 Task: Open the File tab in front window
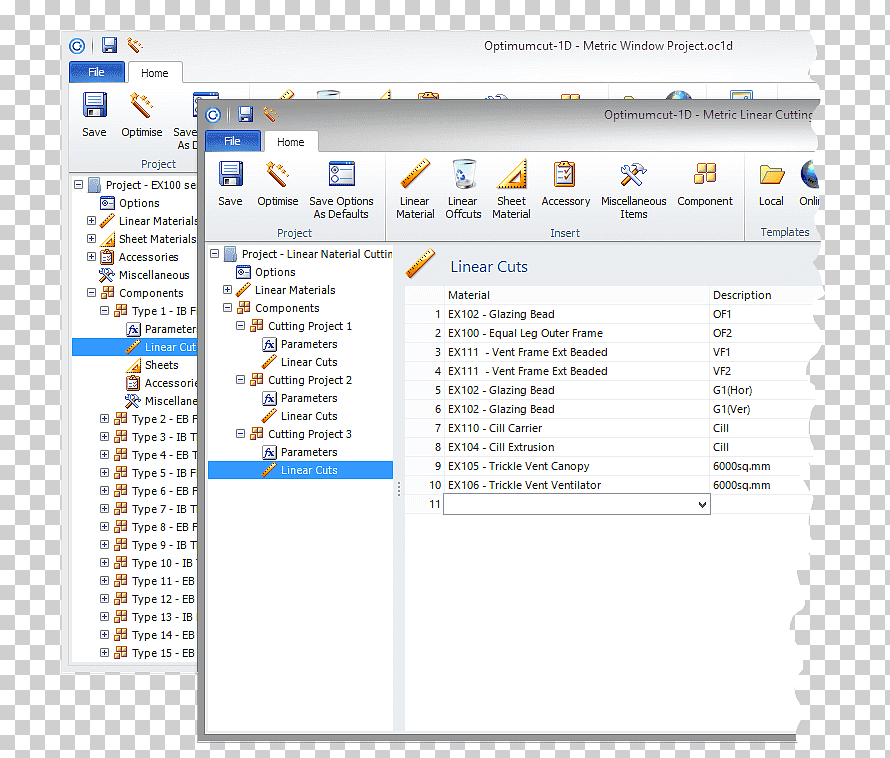pyautogui.click(x=233, y=141)
